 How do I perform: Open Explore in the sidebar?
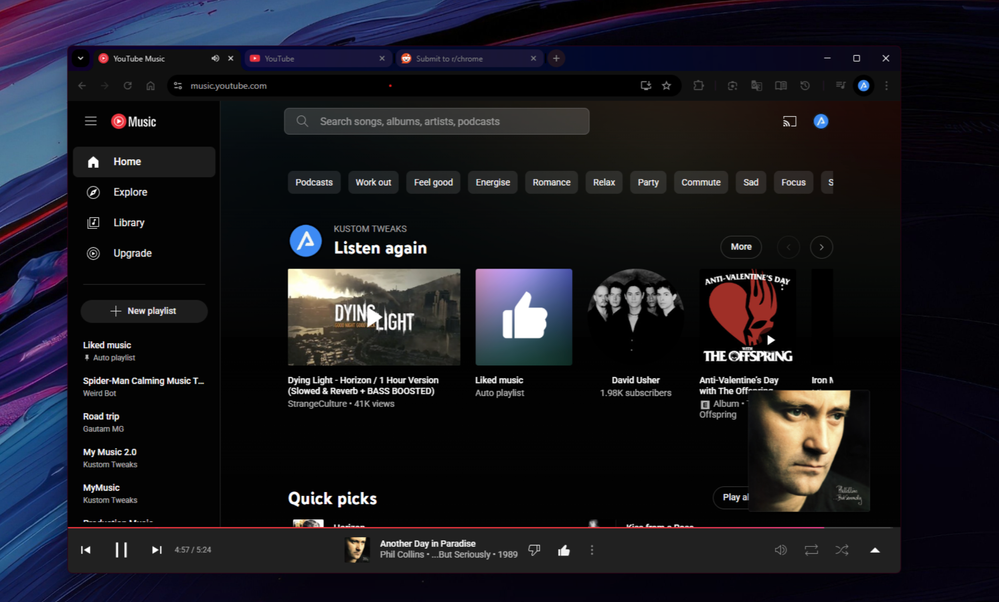tap(144, 192)
